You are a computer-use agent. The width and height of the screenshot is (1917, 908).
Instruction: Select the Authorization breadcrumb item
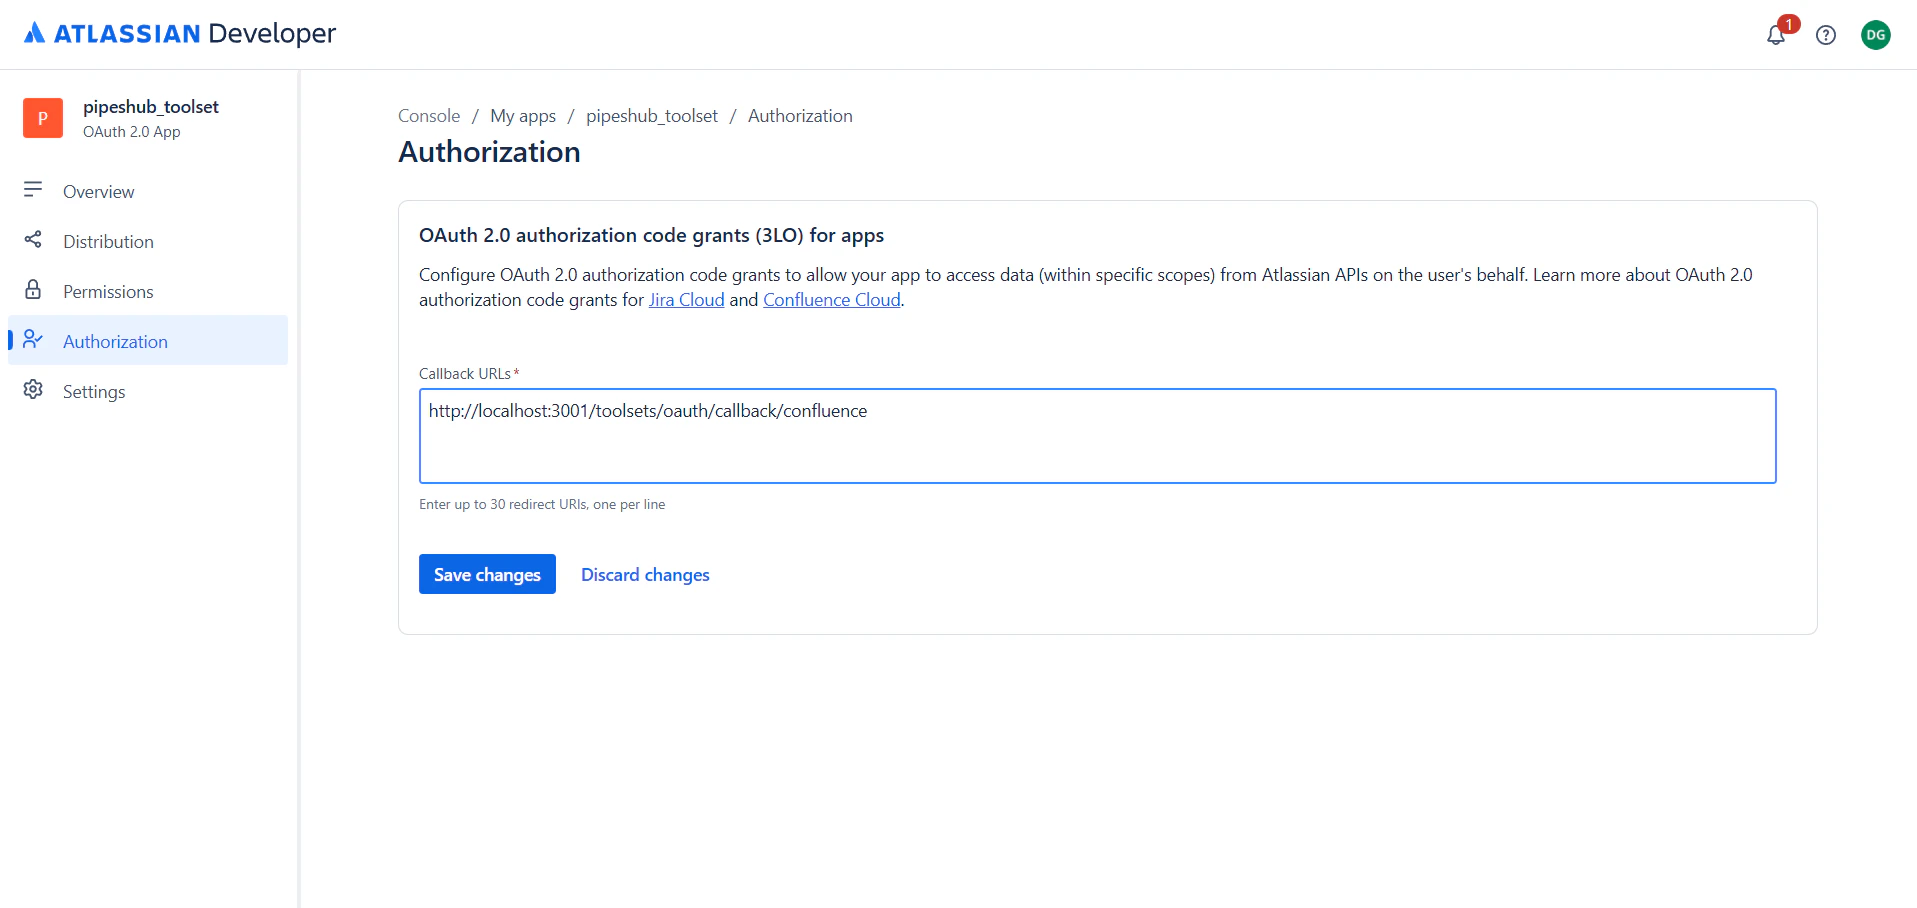800,115
